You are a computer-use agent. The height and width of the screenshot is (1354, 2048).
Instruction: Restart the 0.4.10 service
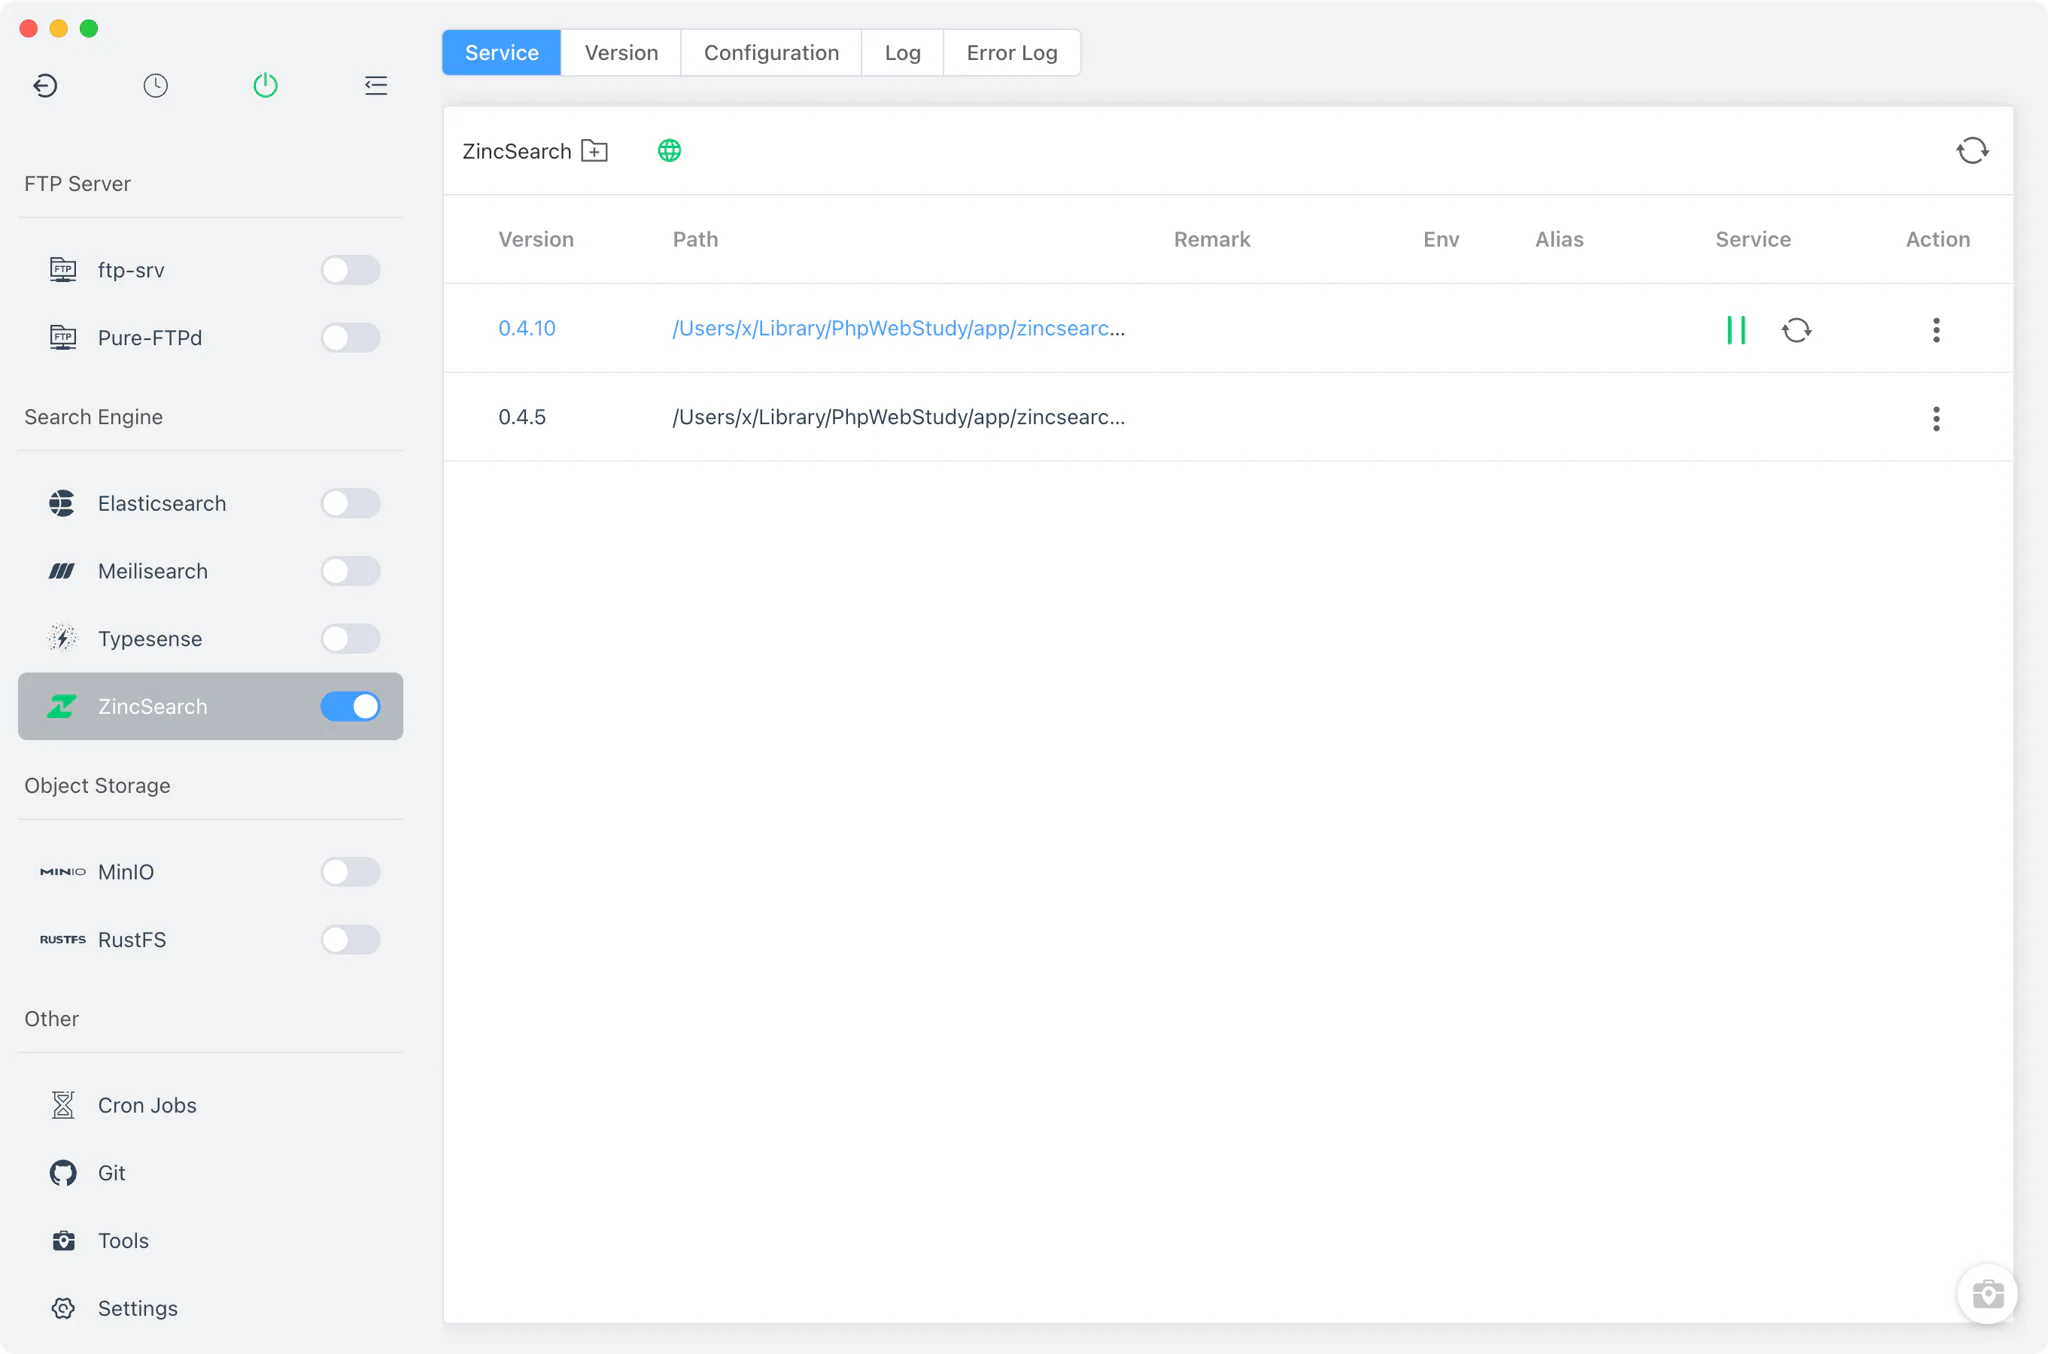click(1797, 330)
